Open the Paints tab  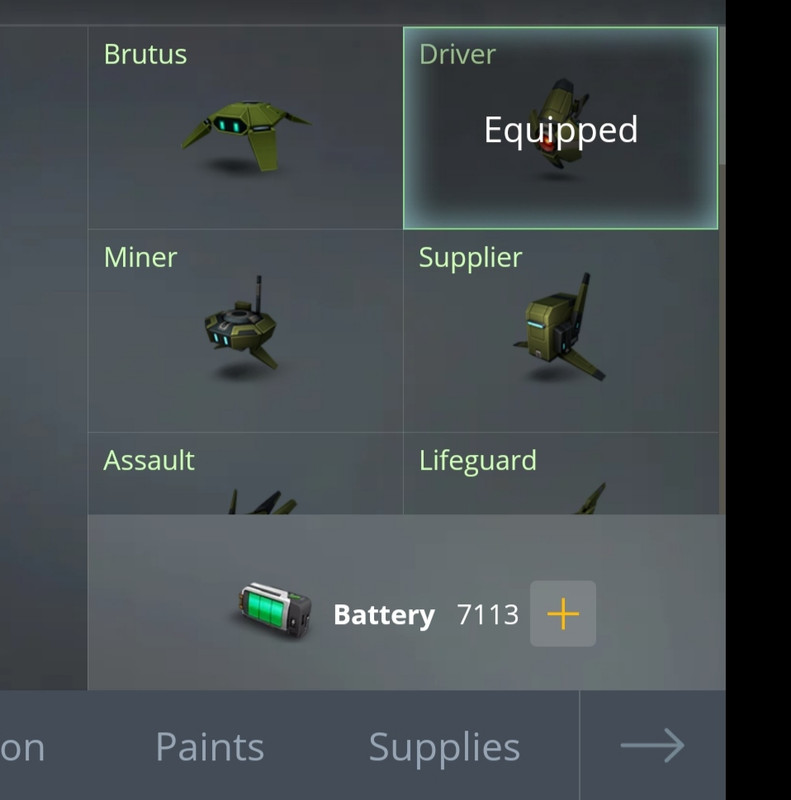[x=210, y=747]
